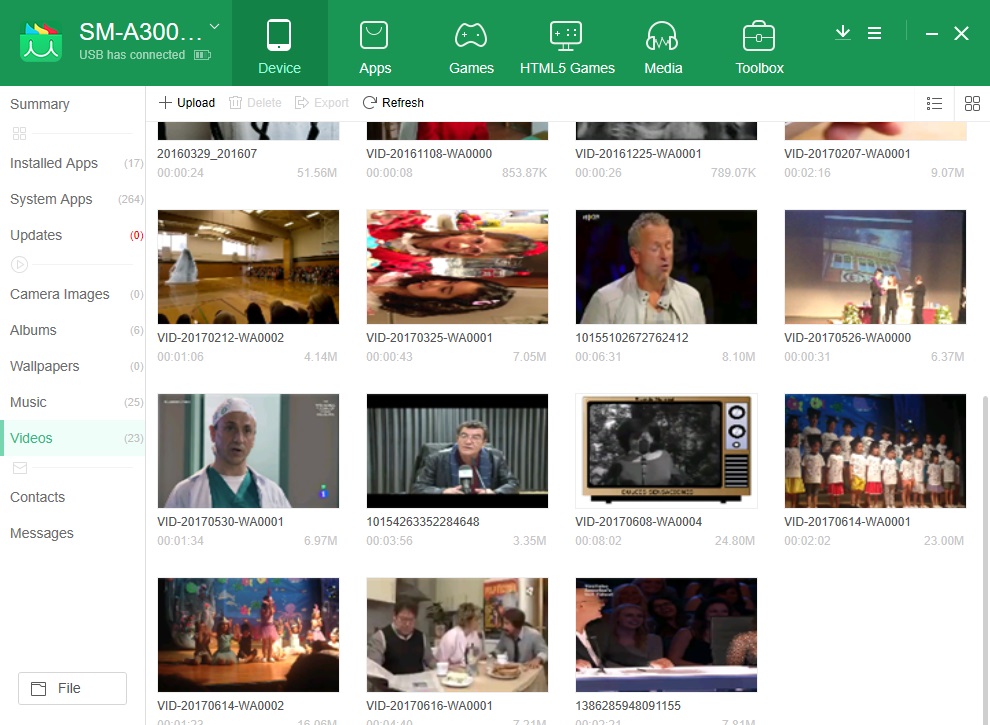The height and width of the screenshot is (725, 990).
Task: Open Installed Apps in sidebar
Action: click(54, 163)
